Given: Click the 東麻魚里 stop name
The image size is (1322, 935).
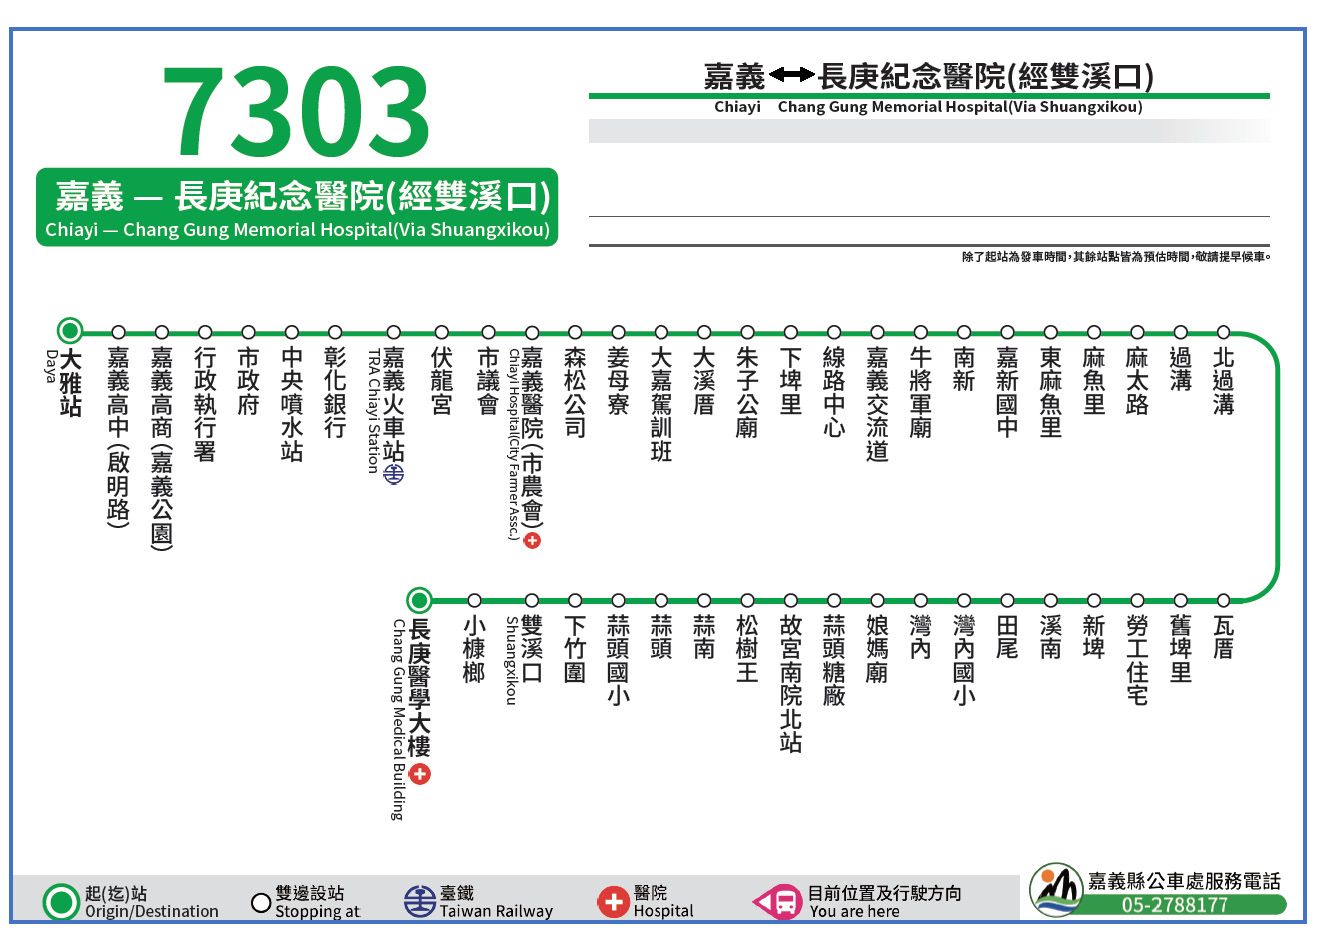Looking at the screenshot, I should click(x=1050, y=393).
